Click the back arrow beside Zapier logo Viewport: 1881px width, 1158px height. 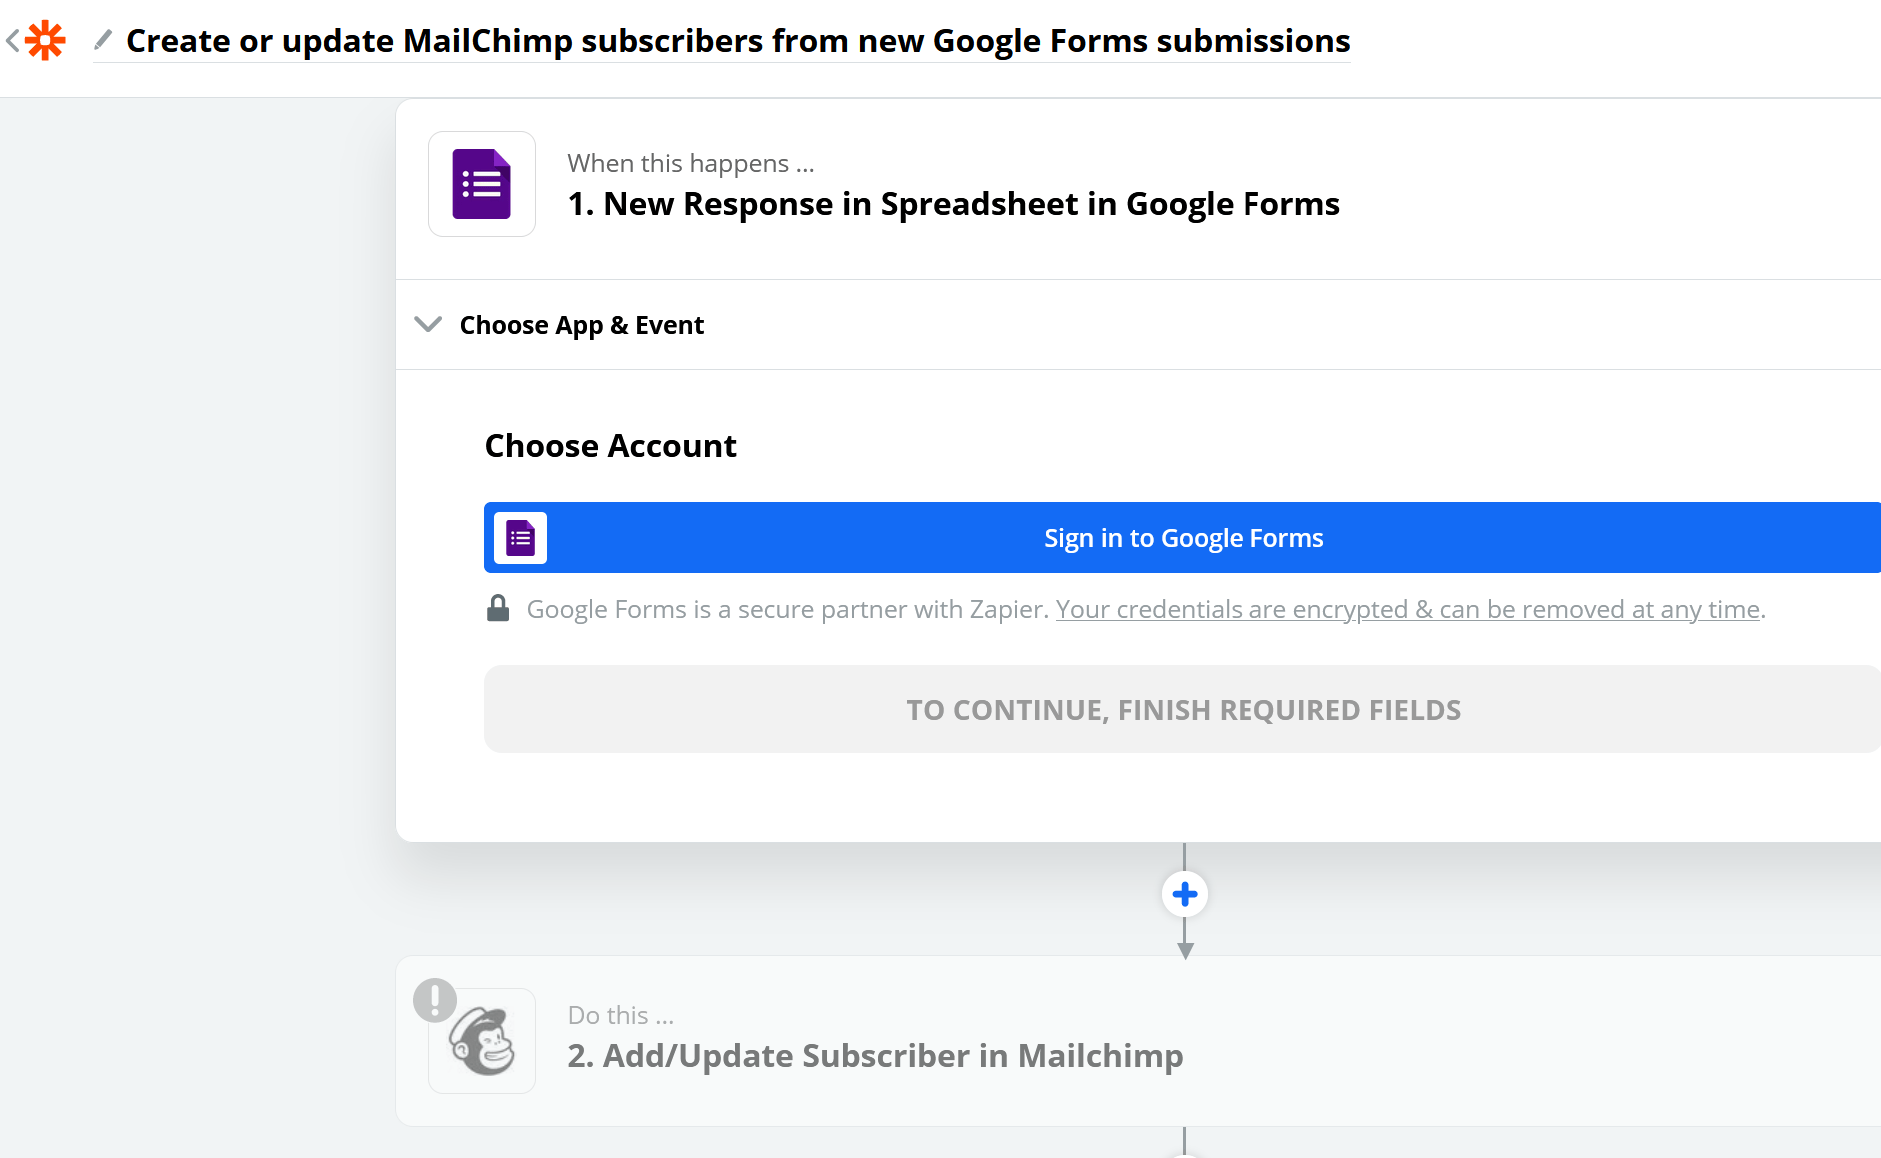[12, 41]
